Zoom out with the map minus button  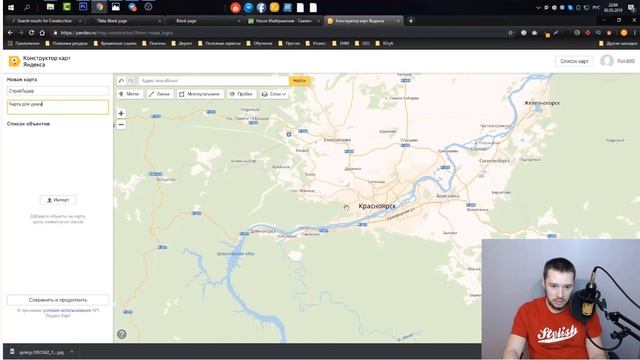coord(121,124)
